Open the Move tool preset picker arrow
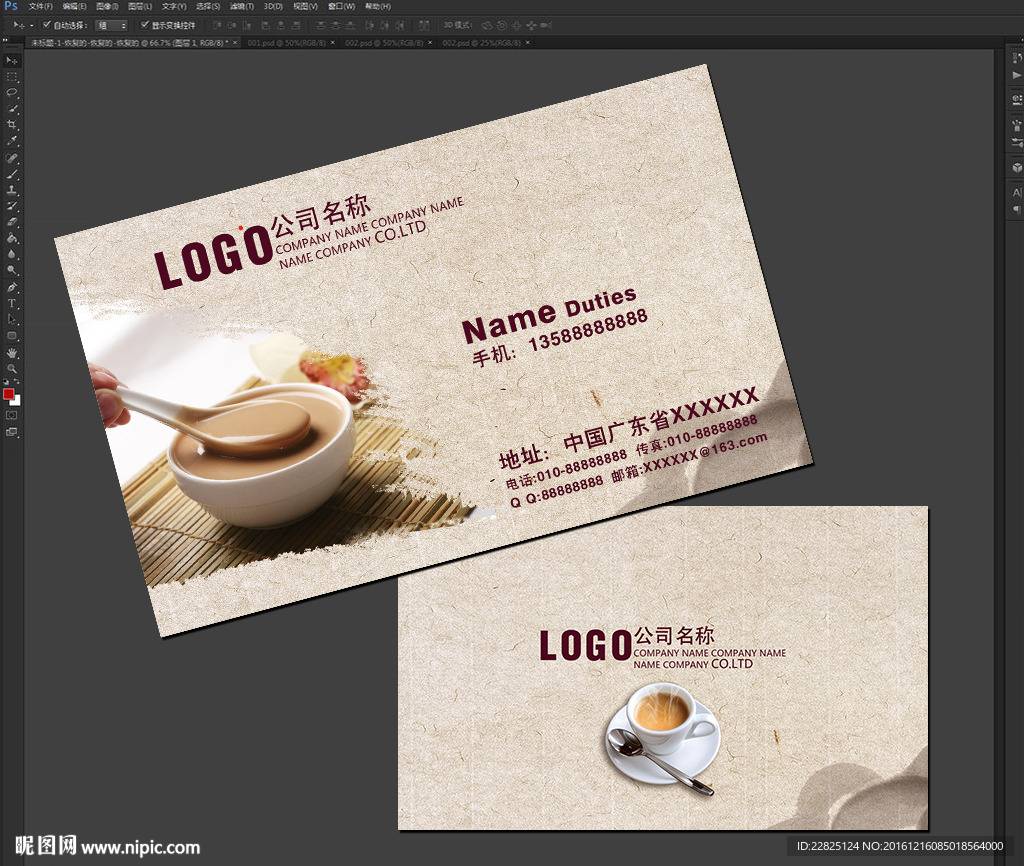1024x866 pixels. tap(31, 24)
